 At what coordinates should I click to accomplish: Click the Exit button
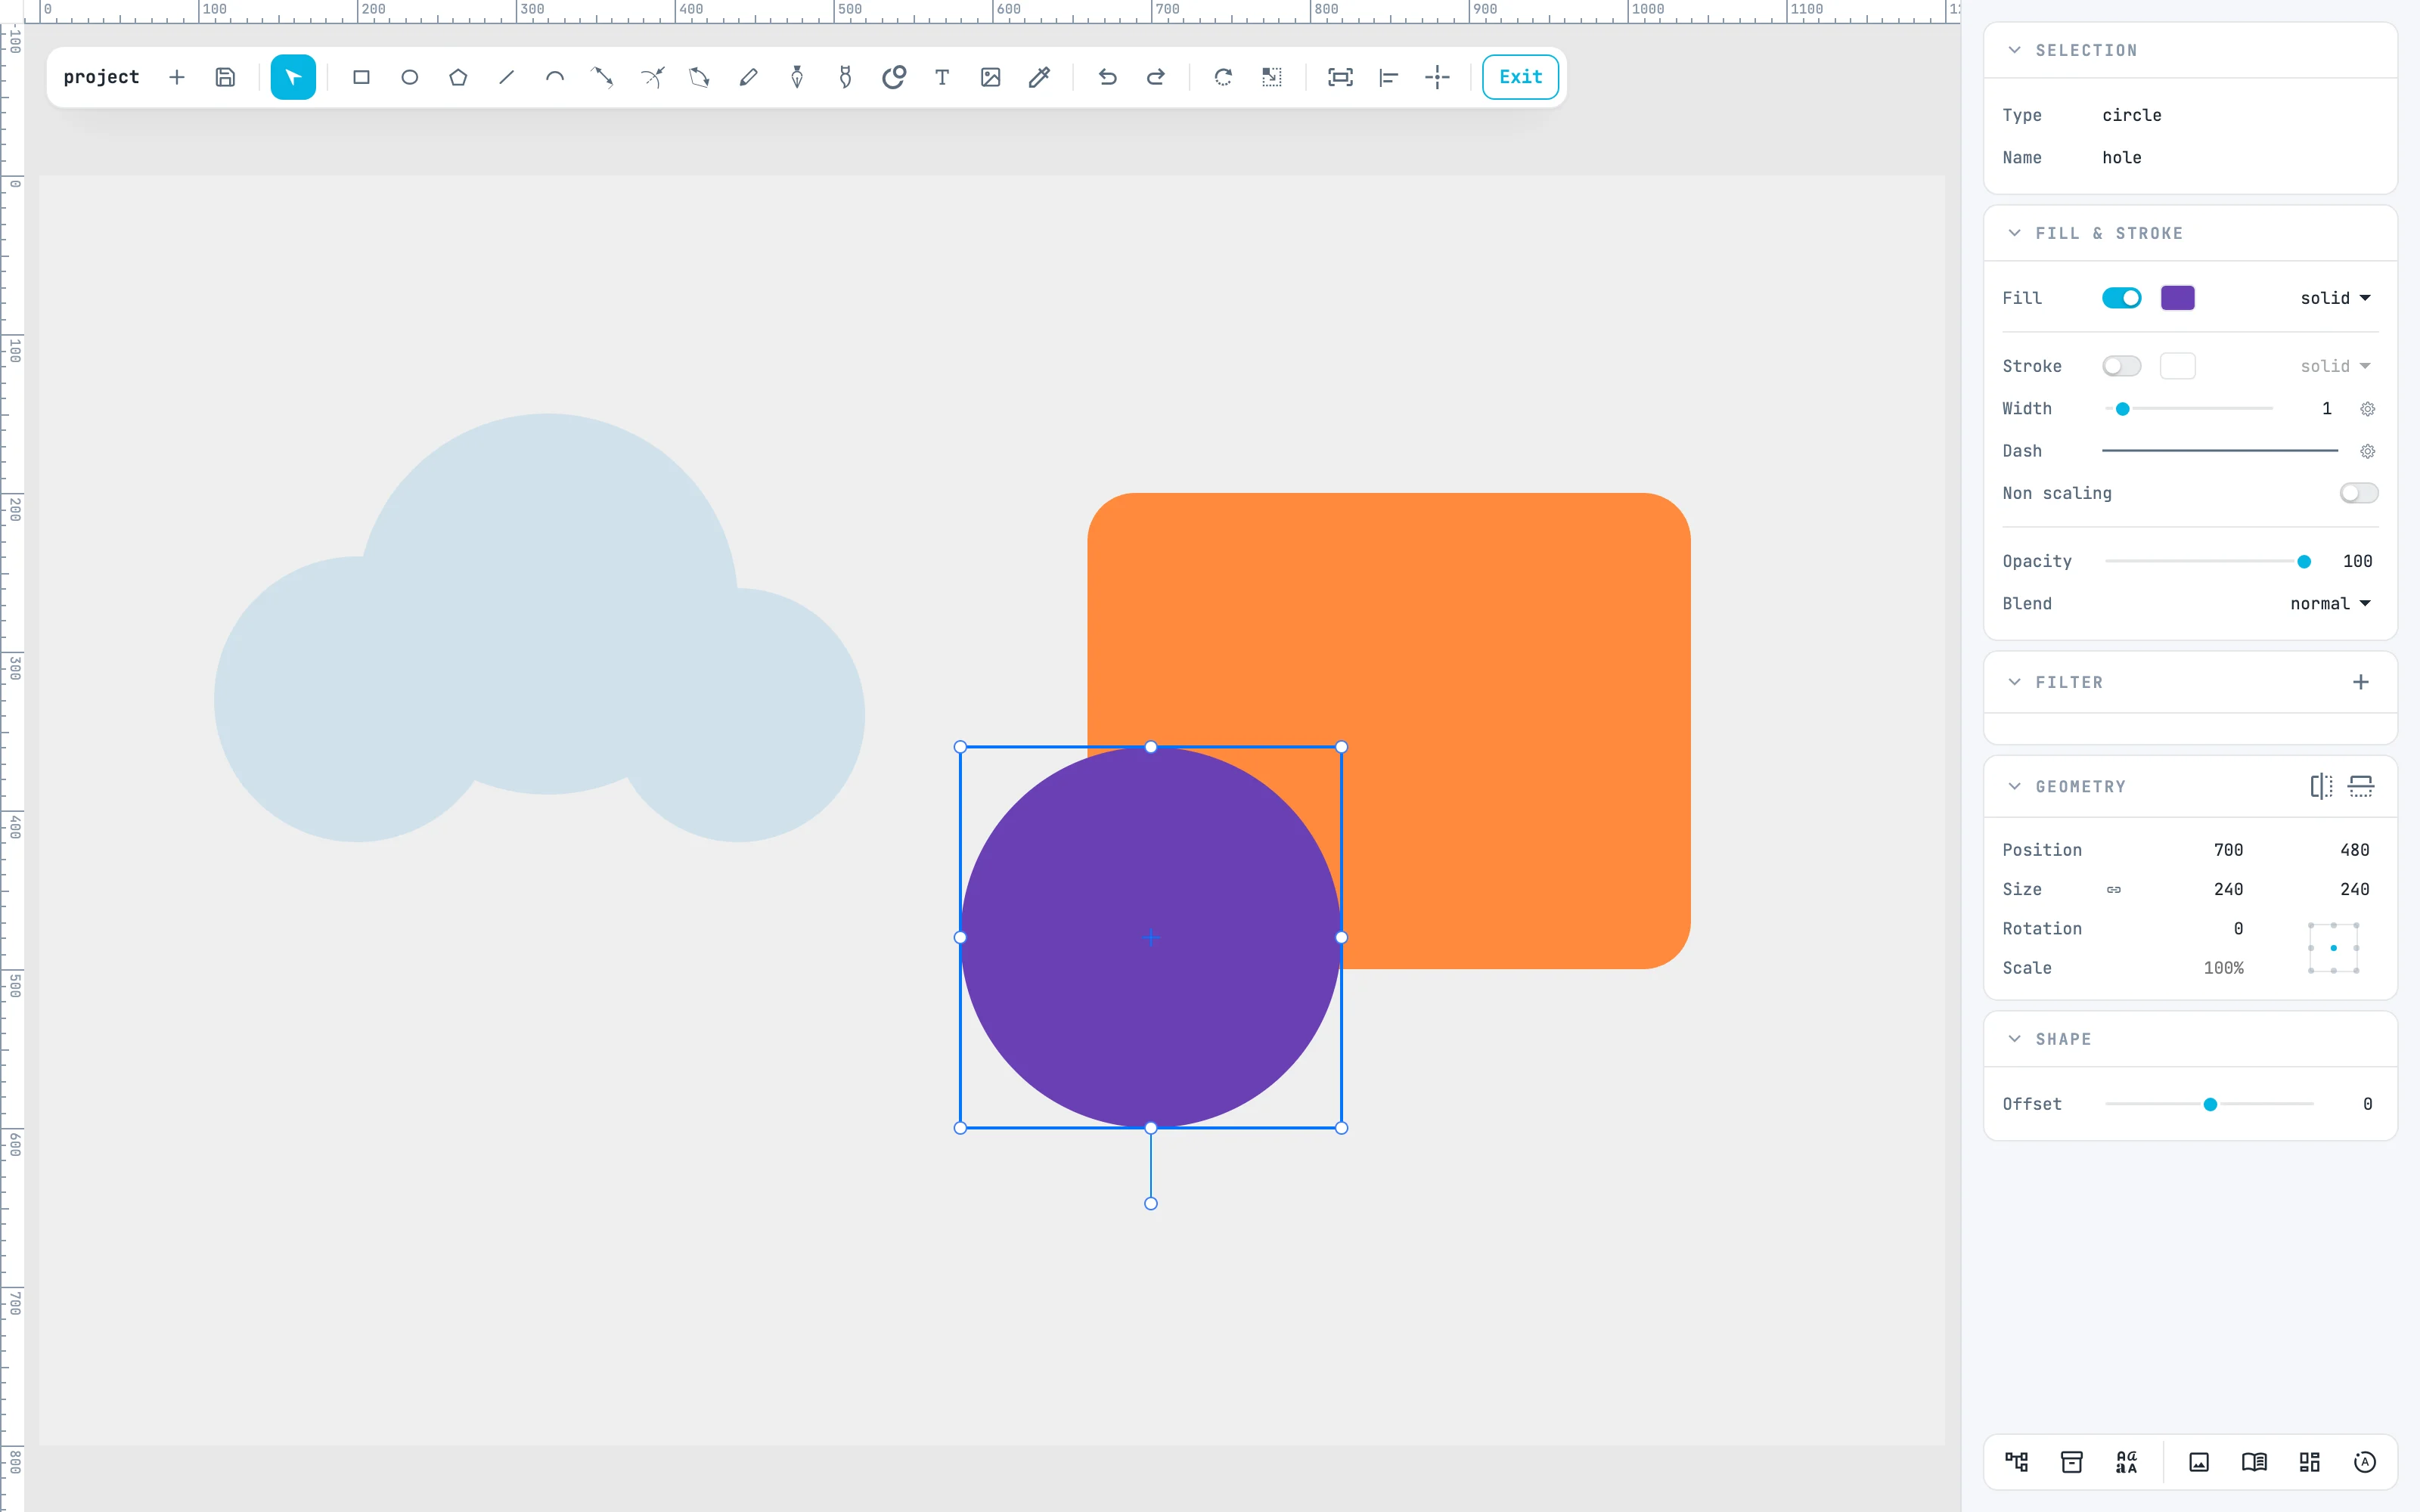(x=1520, y=77)
